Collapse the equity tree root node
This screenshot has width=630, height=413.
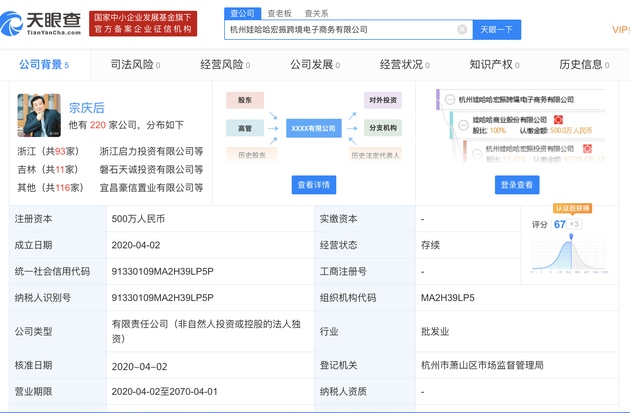click(x=449, y=100)
